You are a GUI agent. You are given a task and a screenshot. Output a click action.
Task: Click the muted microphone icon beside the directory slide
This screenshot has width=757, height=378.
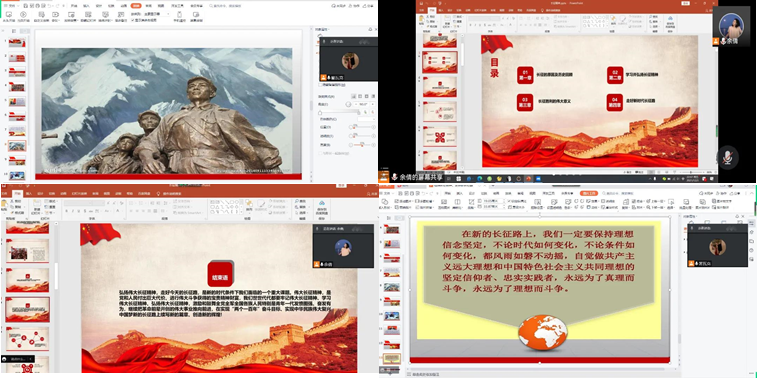(x=728, y=157)
